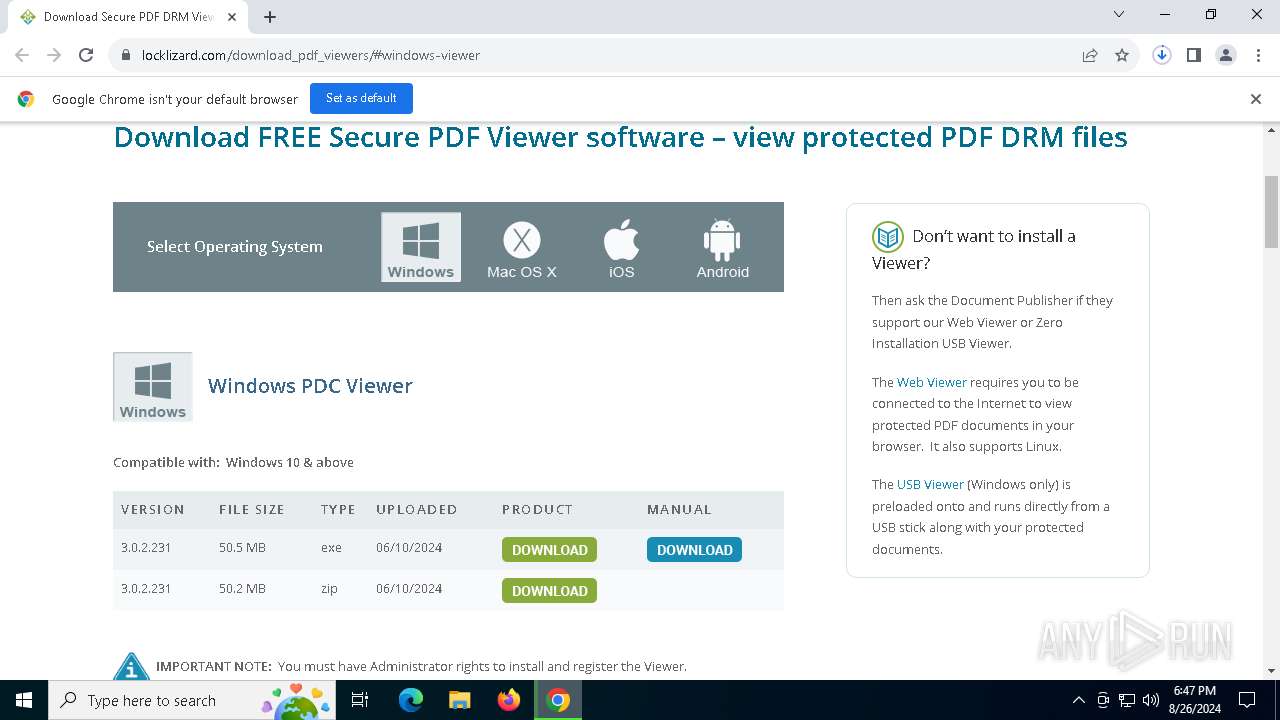The width and height of the screenshot is (1280, 720).
Task: Click the zip type cell
Action: [329, 589]
